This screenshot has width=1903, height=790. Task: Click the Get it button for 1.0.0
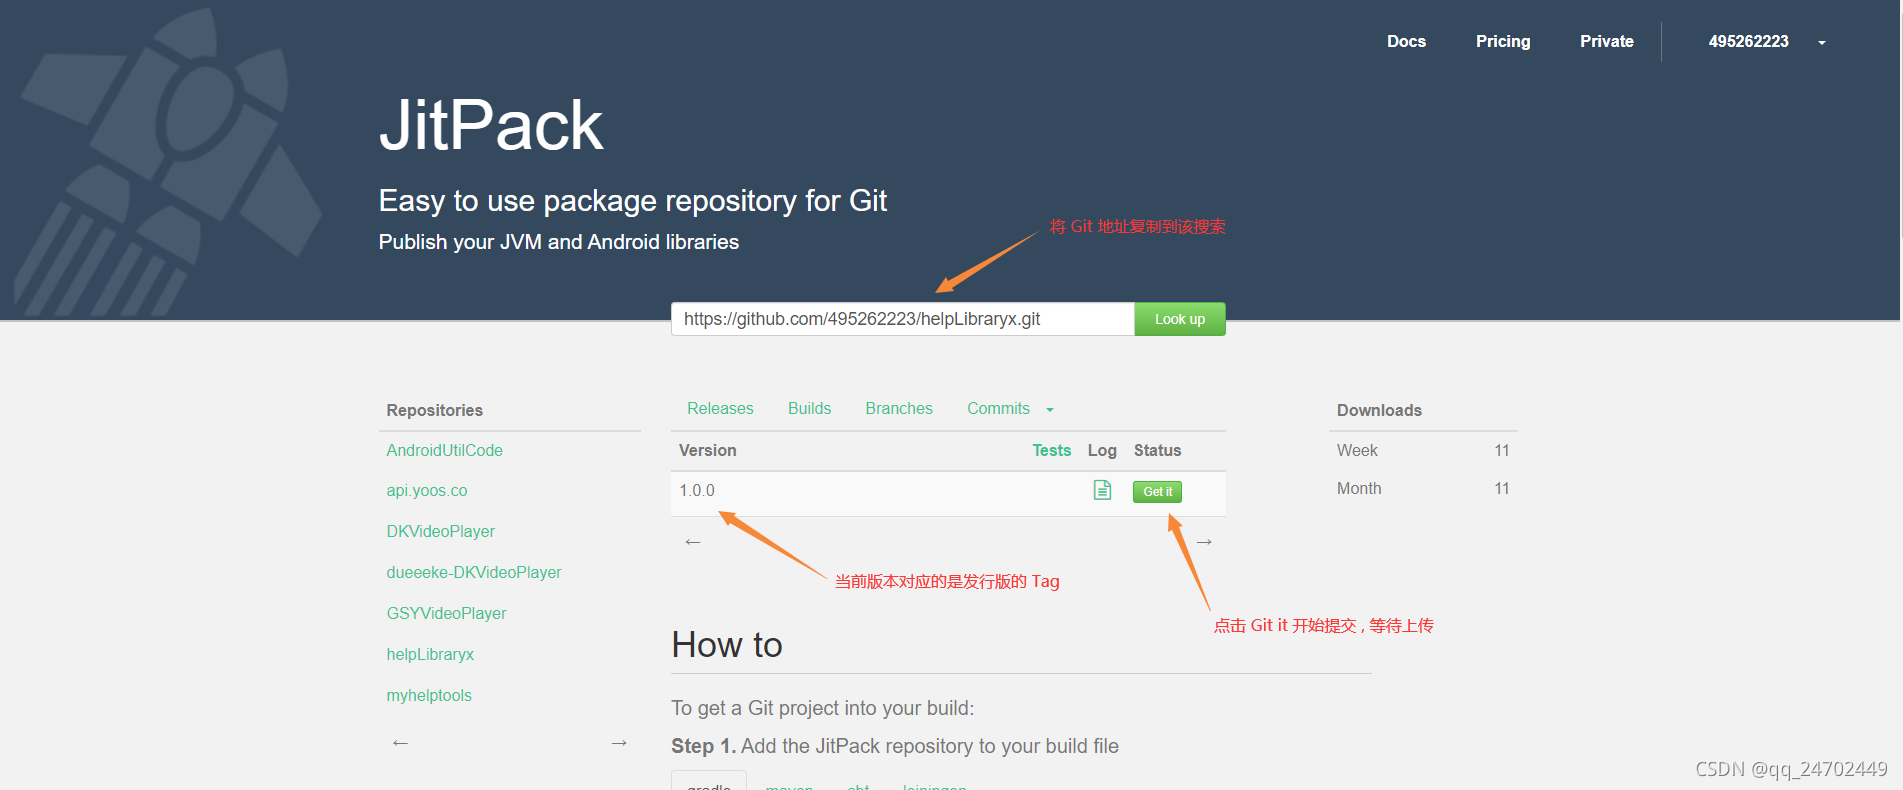click(1157, 491)
